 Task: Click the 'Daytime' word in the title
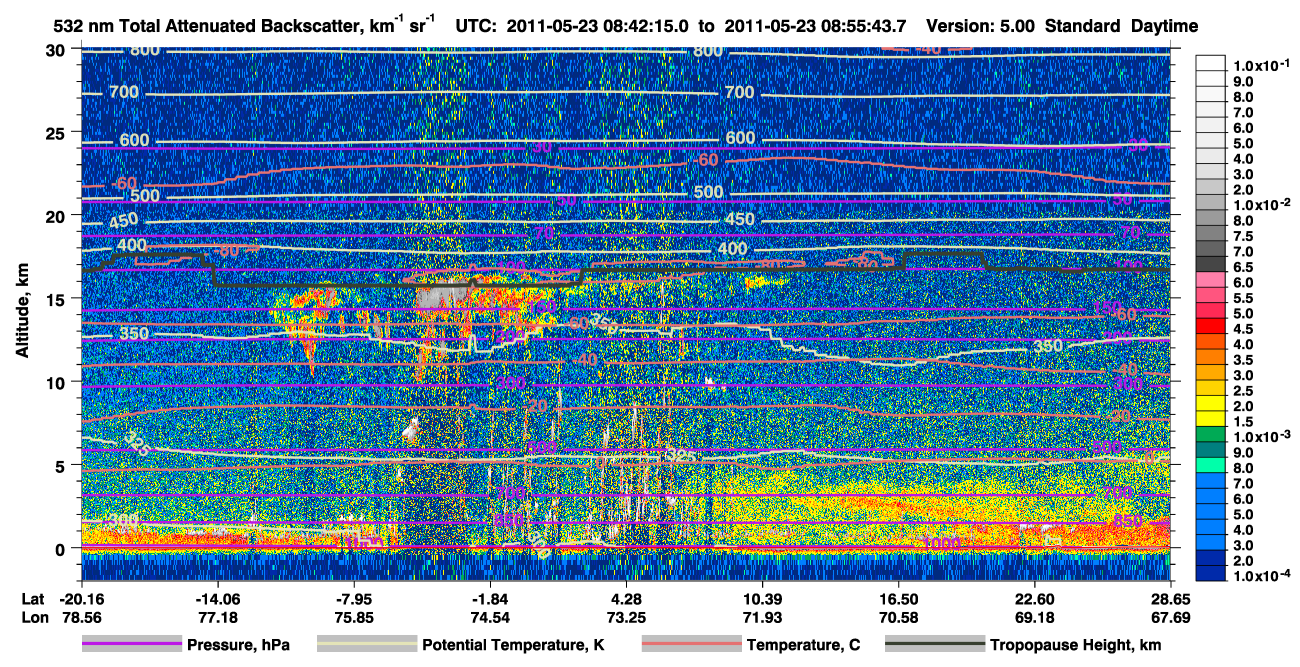(1164, 26)
